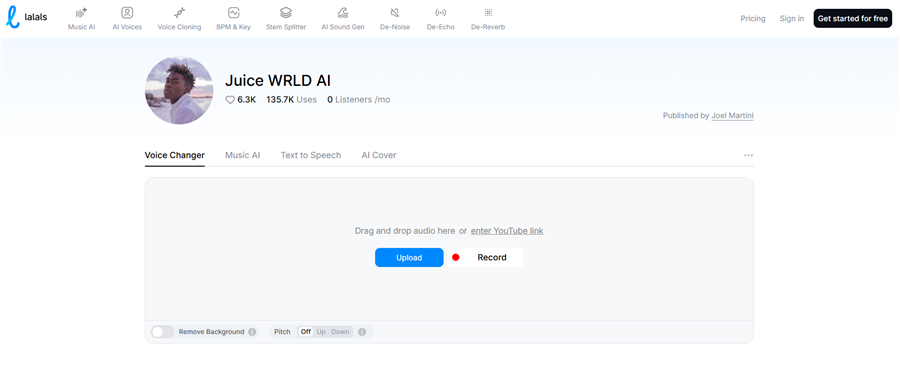This screenshot has width=900, height=368.
Task: Switch to the Music AI tab below the profile
Action: [242, 155]
